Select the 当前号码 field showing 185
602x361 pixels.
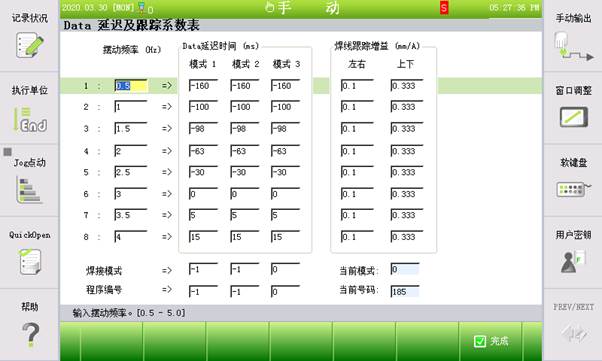(405, 291)
